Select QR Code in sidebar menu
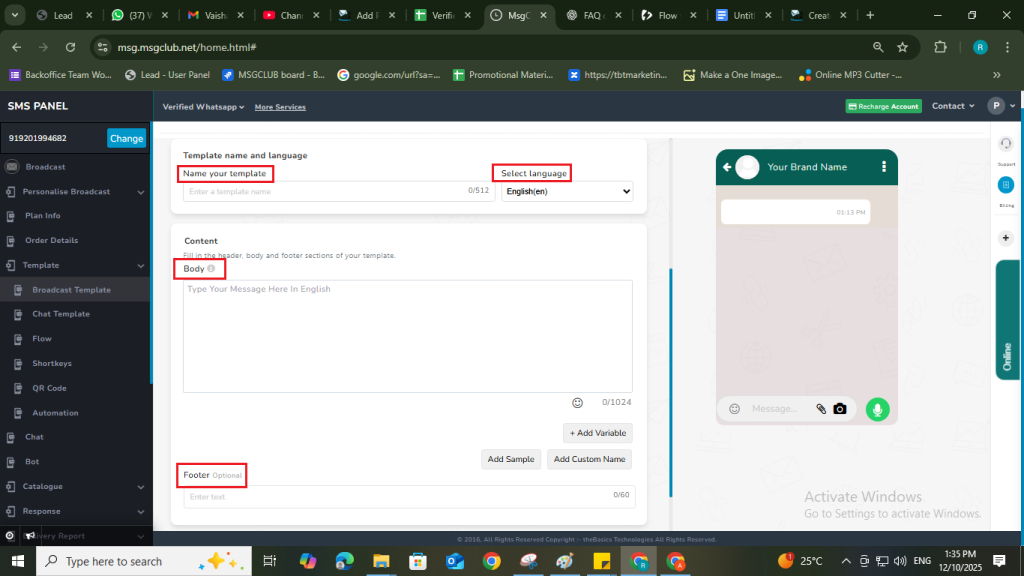The height and width of the screenshot is (576, 1024). click(x=49, y=388)
